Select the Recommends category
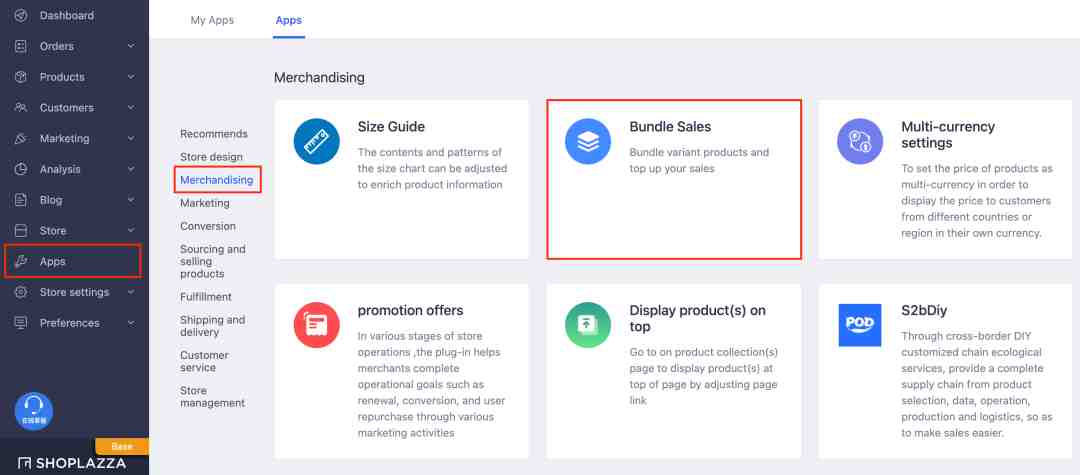Image resolution: width=1080 pixels, height=475 pixels. click(x=214, y=134)
